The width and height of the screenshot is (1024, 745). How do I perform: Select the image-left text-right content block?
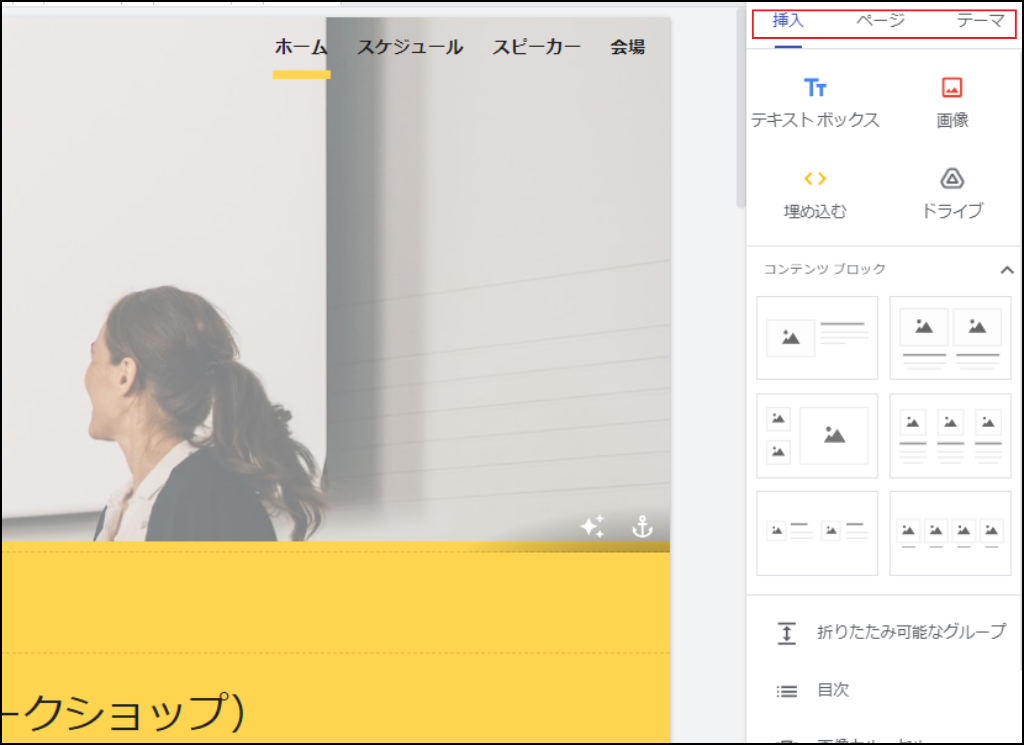[x=817, y=338]
